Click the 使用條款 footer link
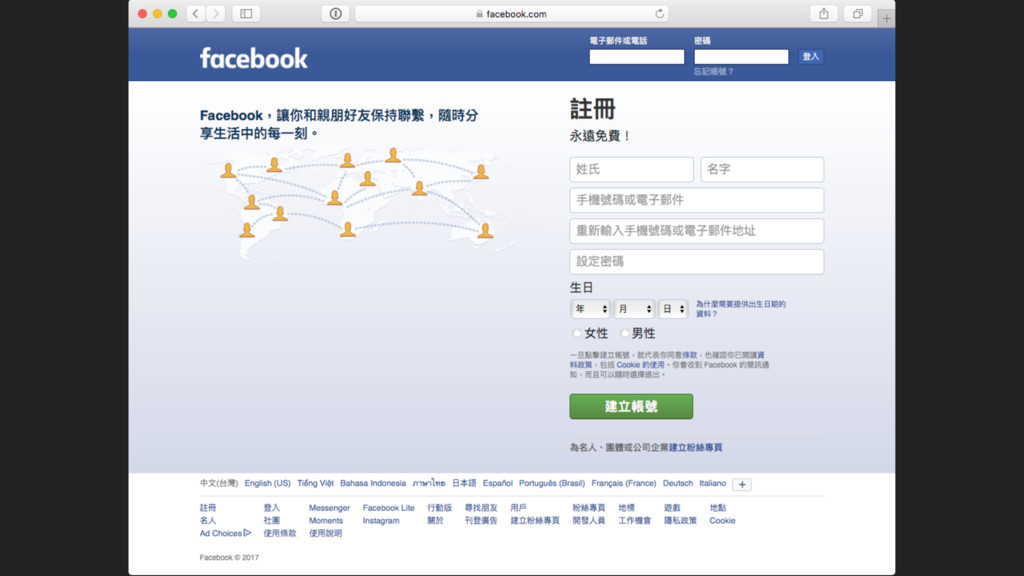Image resolution: width=1024 pixels, height=576 pixels. [x=280, y=533]
